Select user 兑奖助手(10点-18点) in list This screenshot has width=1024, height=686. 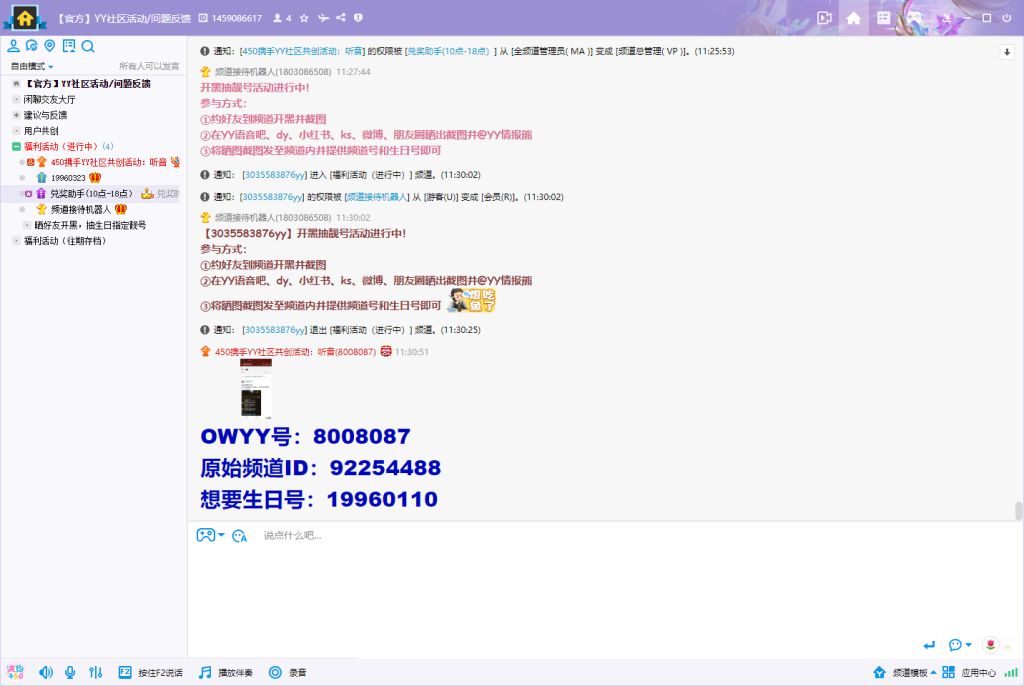pos(91,193)
